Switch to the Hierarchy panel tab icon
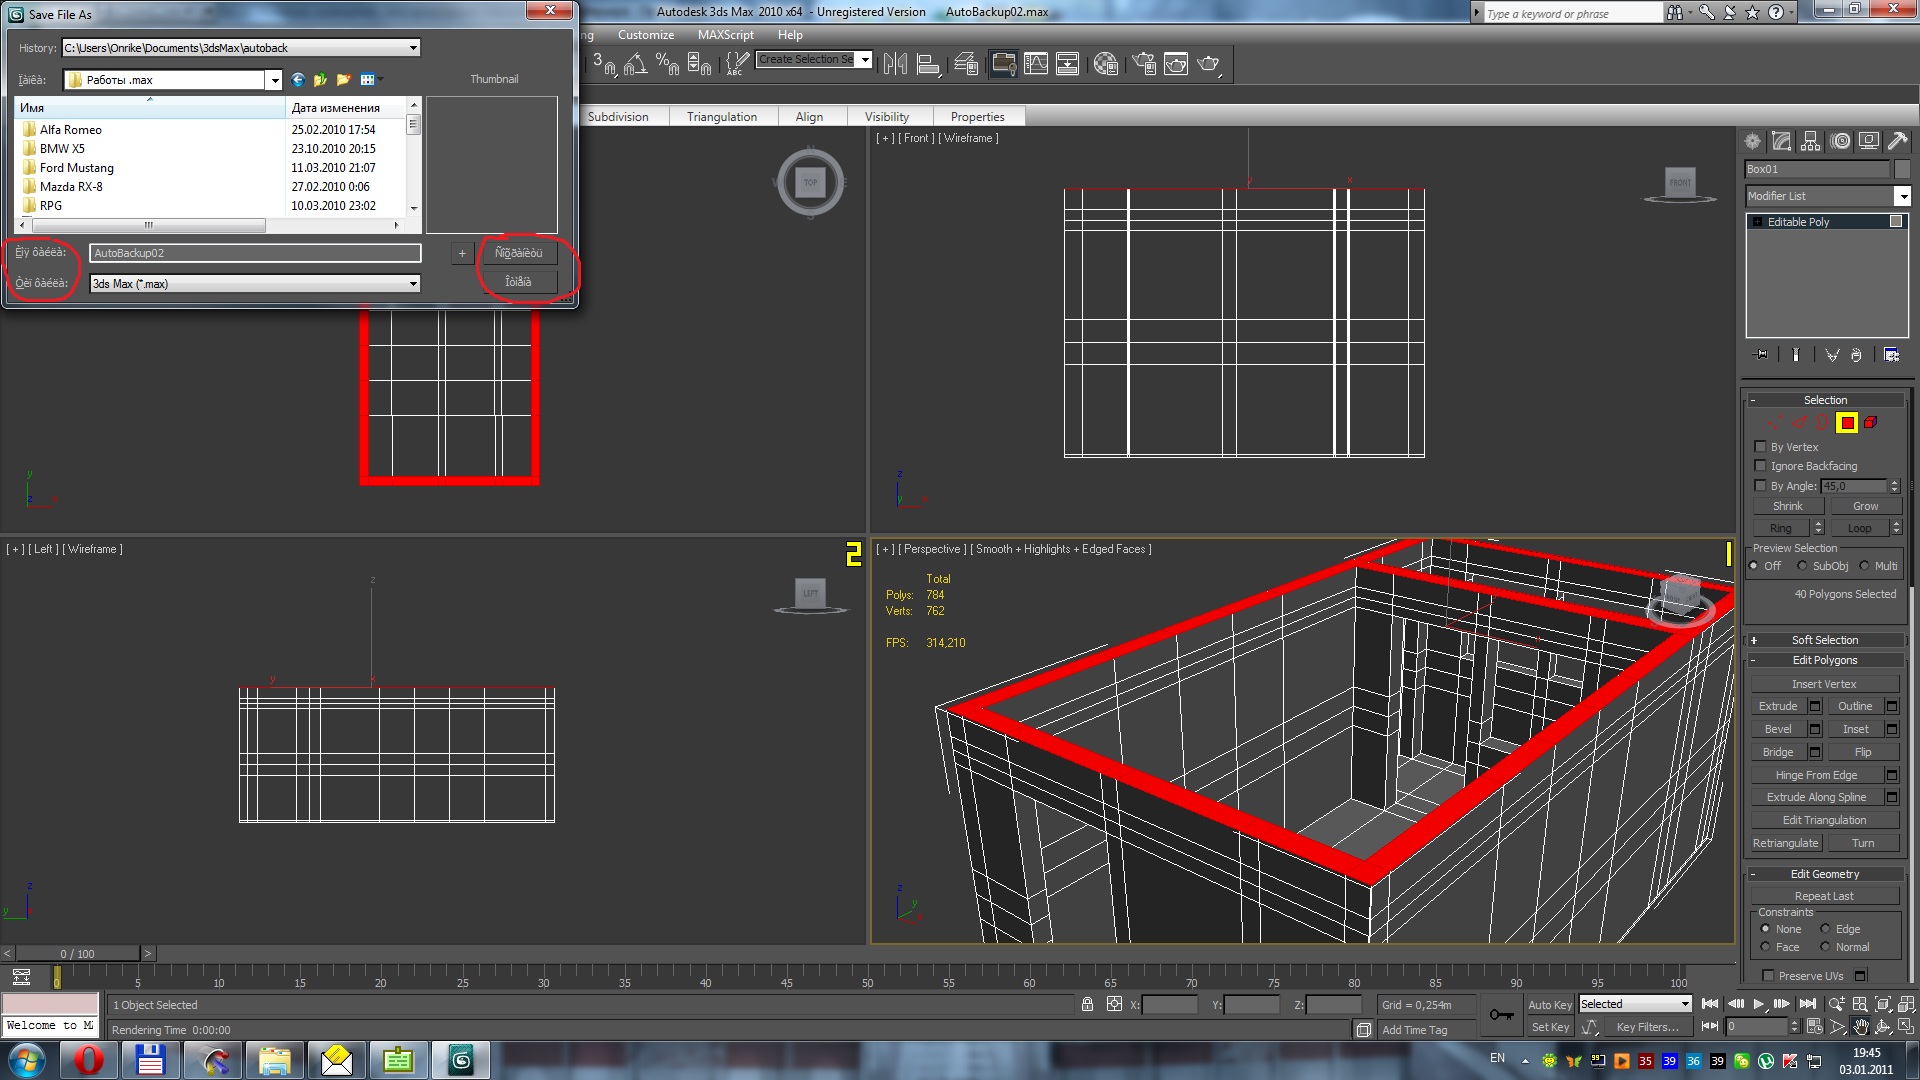 pyautogui.click(x=1810, y=142)
